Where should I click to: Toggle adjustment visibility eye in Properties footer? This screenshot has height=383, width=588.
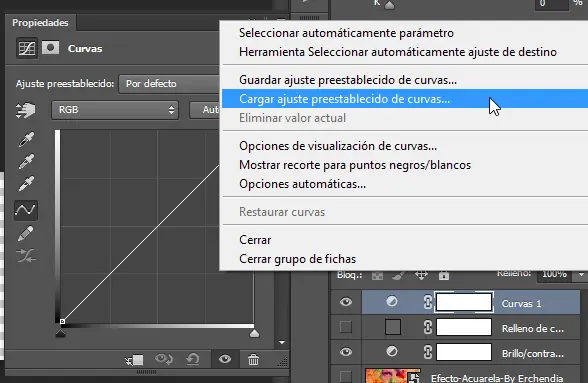pos(225,359)
